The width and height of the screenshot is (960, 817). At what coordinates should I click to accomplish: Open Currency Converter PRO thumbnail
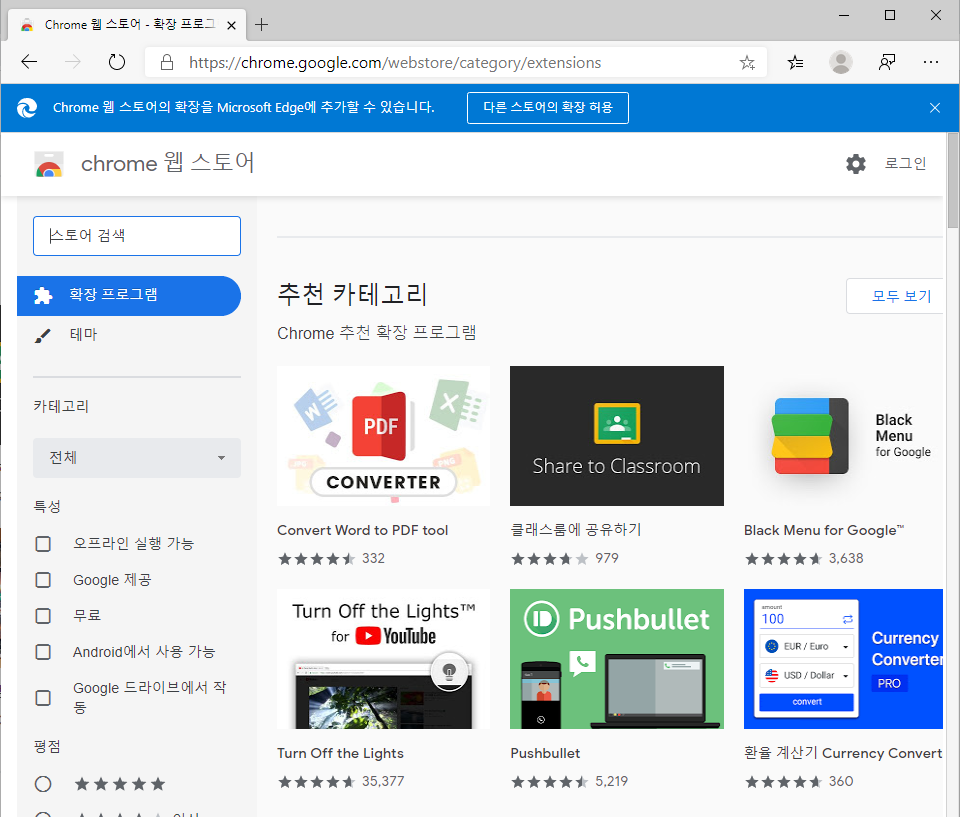[x=843, y=659]
